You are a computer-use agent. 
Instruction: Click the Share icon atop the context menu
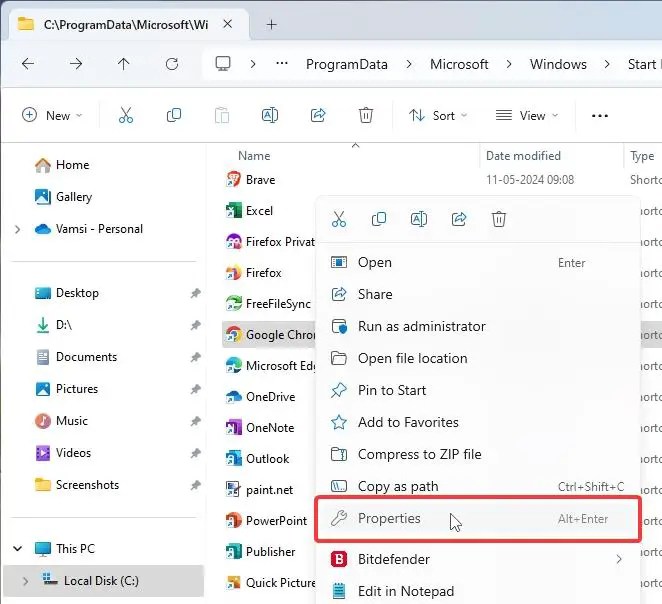[459, 219]
